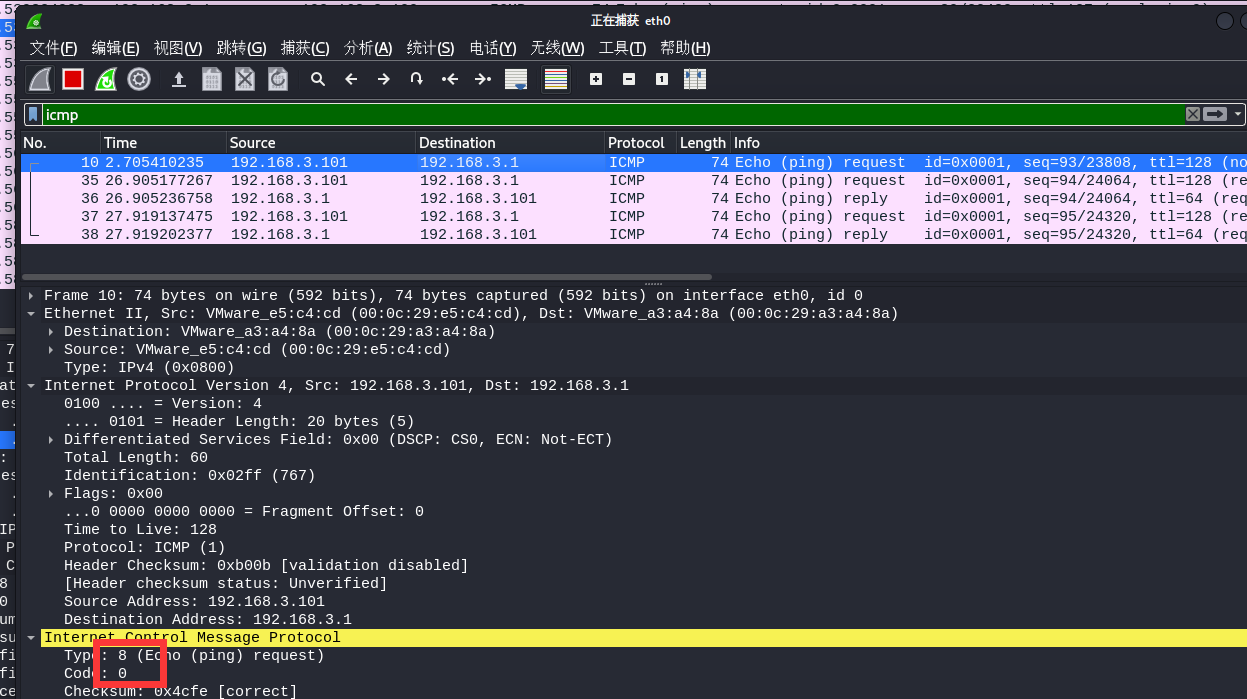Close this capture file from the toolbar
Screen dimensions: 1247x699
245,79
